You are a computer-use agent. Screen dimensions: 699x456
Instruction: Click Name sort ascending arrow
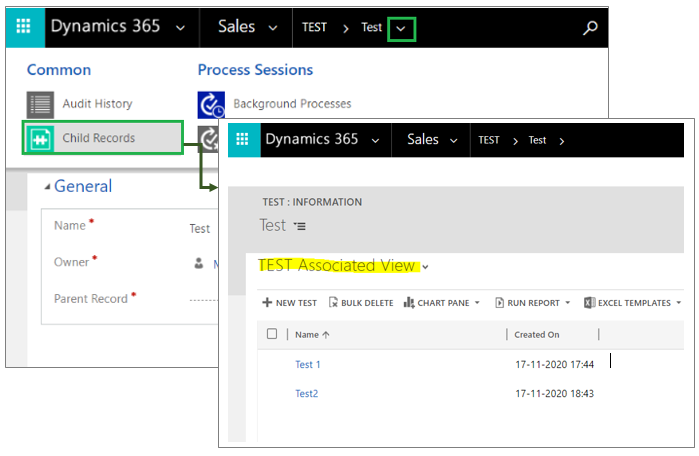coord(326,335)
